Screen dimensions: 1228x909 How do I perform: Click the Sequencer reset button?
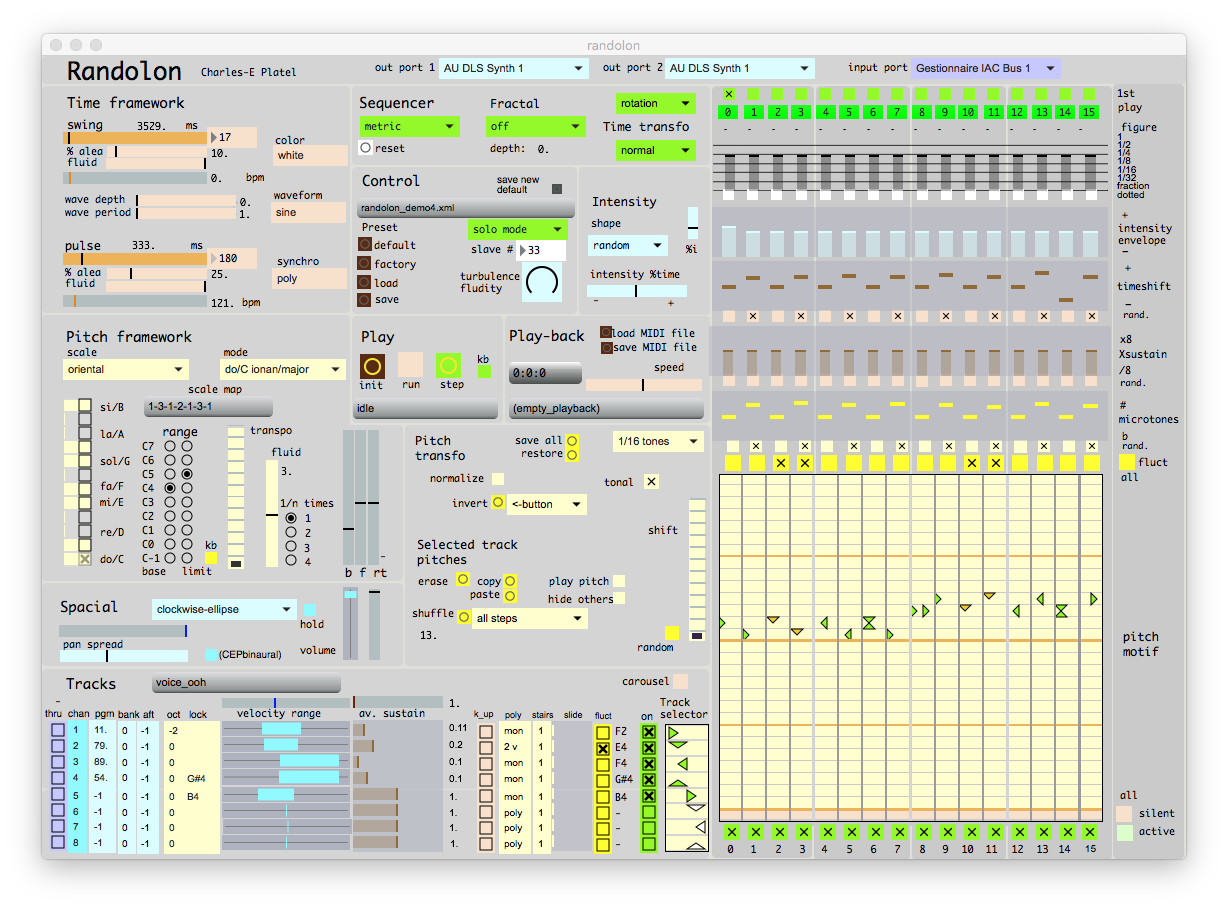click(x=366, y=148)
